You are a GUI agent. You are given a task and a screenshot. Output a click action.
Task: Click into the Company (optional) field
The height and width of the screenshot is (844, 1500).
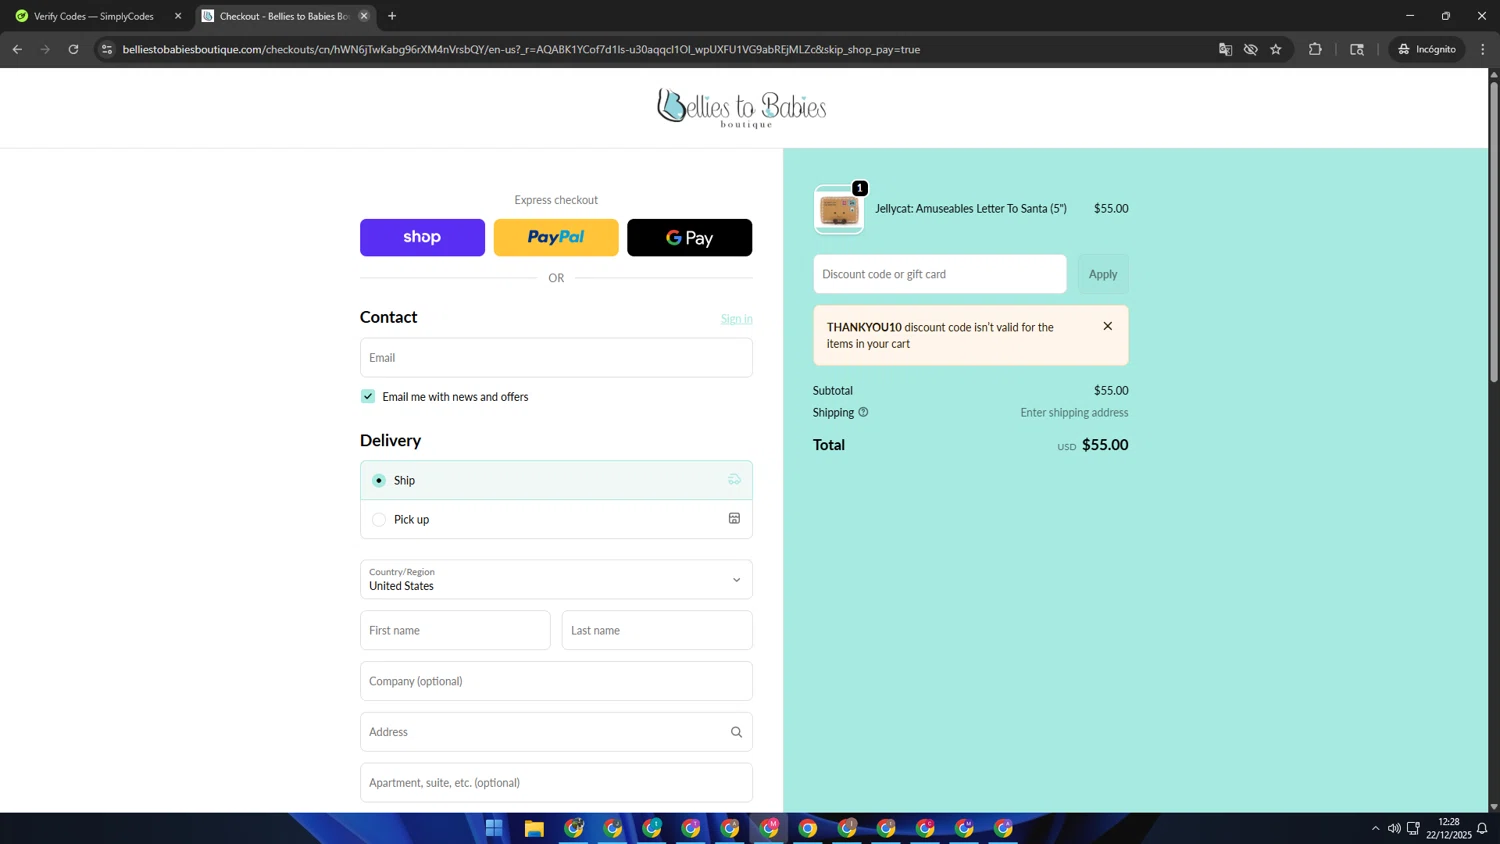click(556, 681)
